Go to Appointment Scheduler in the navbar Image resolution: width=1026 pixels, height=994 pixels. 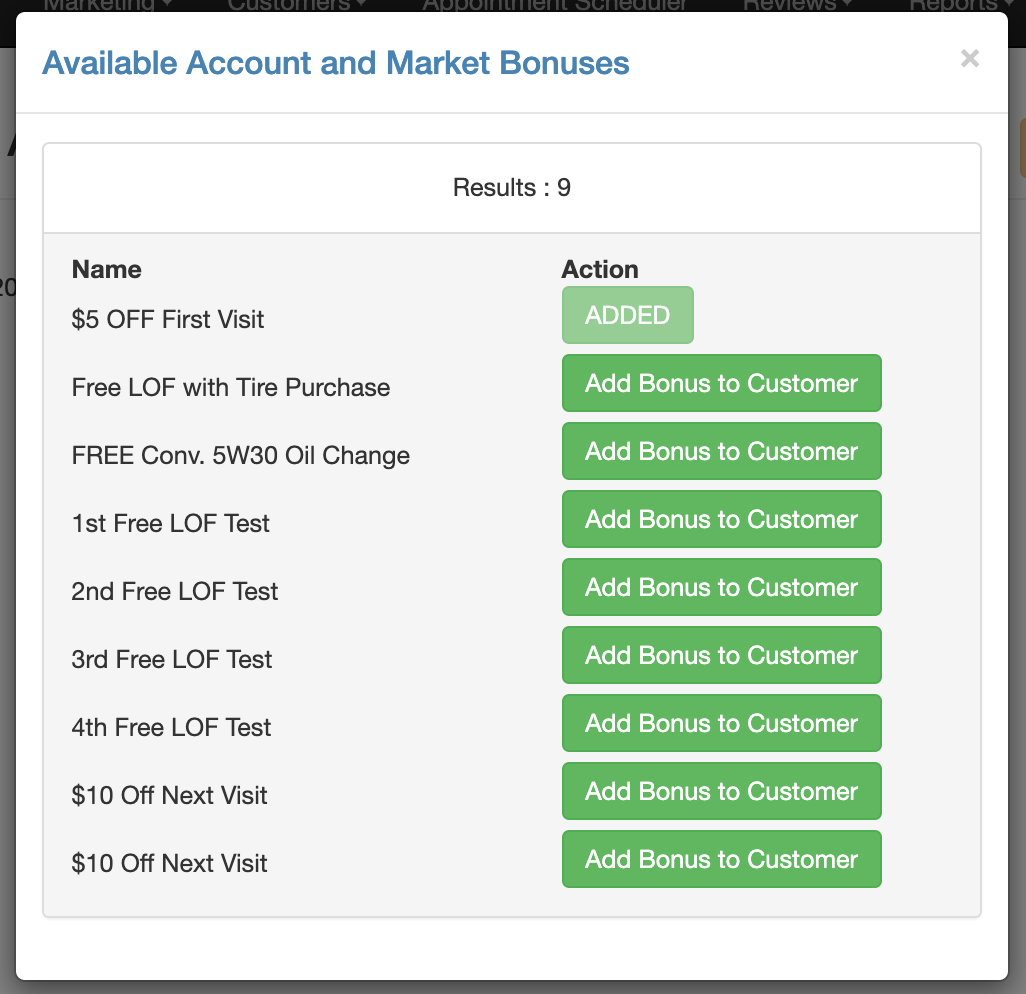tap(554, 5)
